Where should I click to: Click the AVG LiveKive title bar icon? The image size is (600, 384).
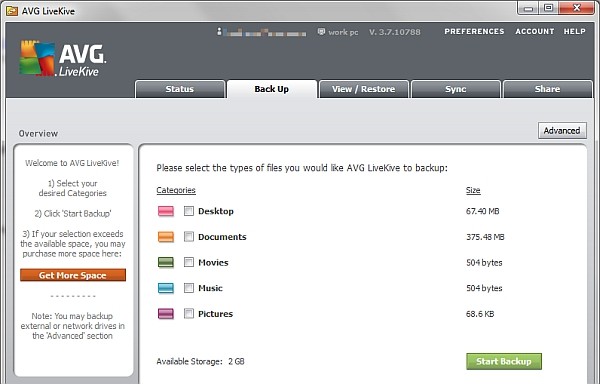coord(12,11)
